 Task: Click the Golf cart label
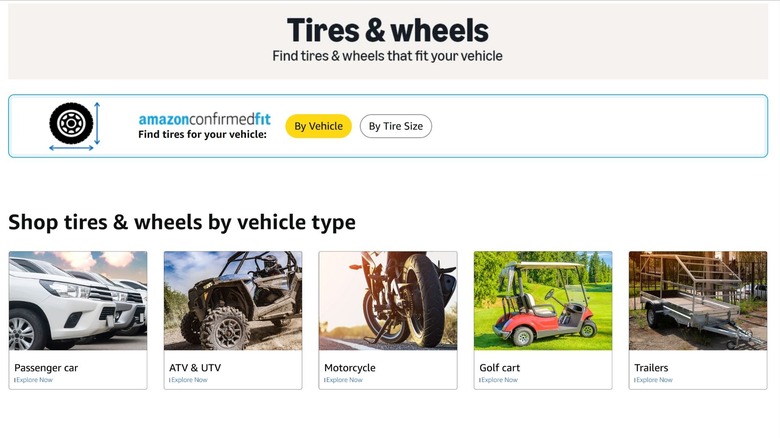[x=499, y=368]
